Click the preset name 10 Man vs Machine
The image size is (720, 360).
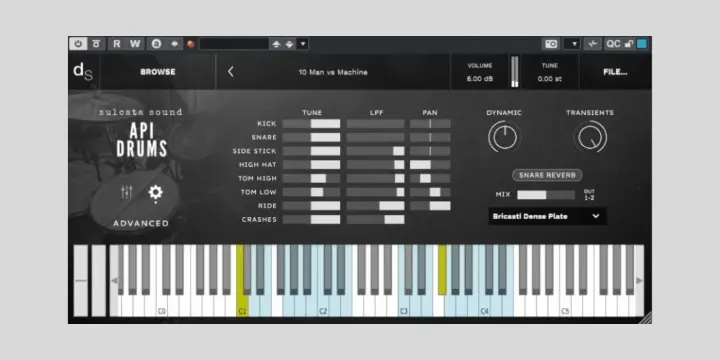tap(333, 72)
